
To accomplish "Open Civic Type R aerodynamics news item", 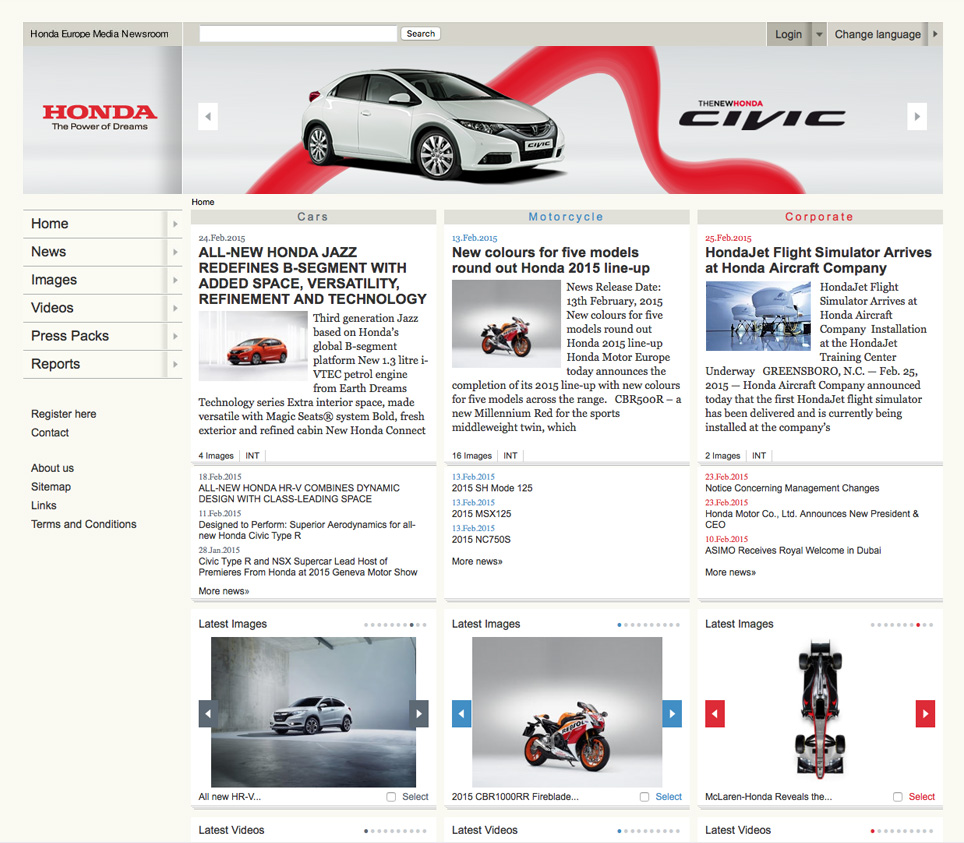I will click(307, 531).
